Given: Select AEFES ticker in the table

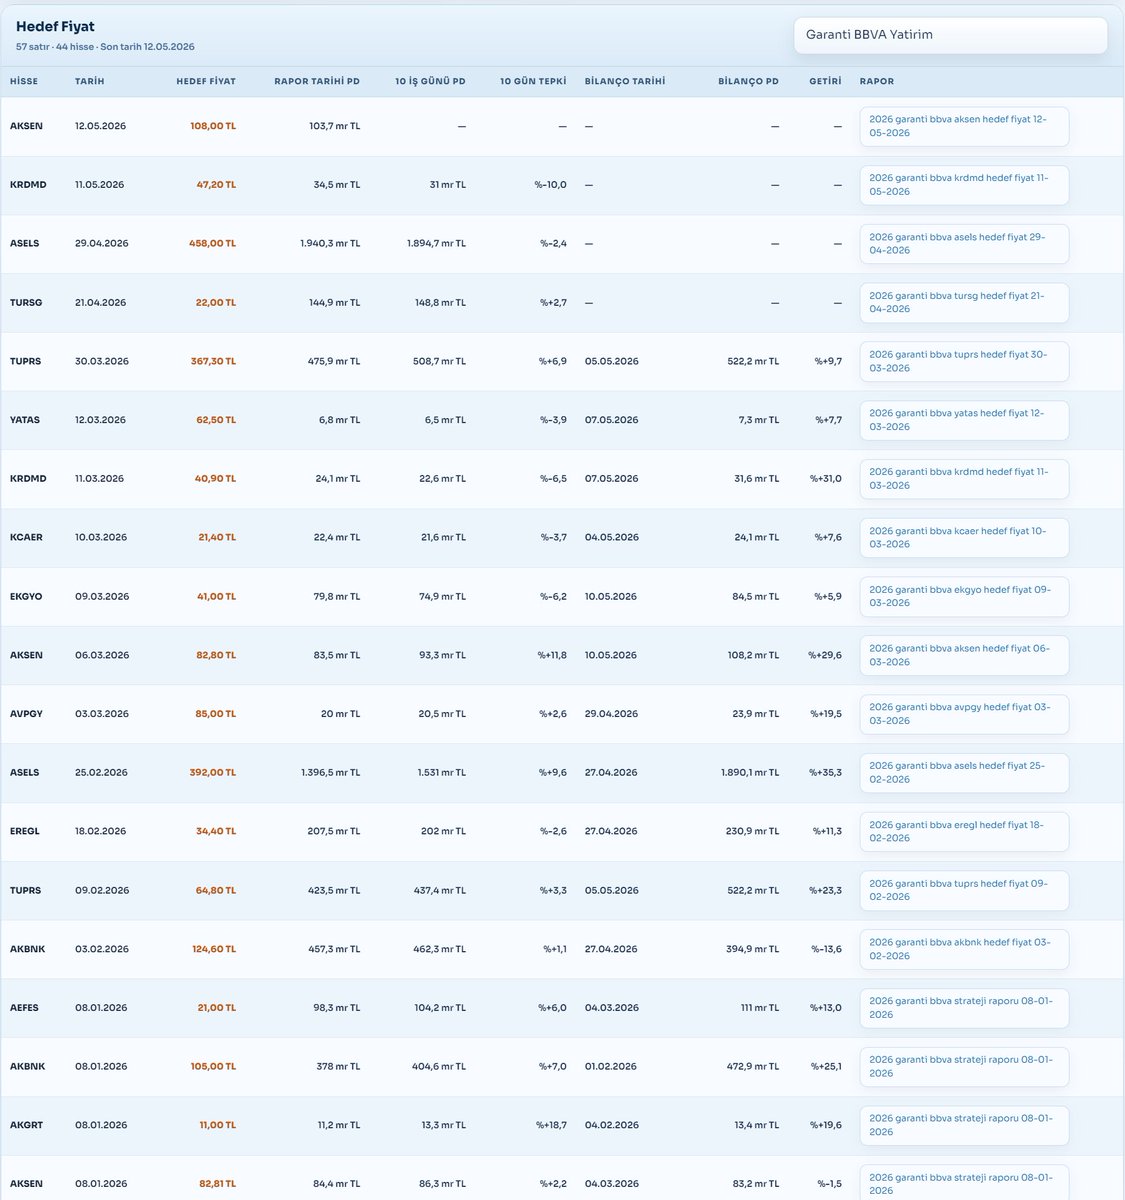Looking at the screenshot, I should (x=24, y=1008).
